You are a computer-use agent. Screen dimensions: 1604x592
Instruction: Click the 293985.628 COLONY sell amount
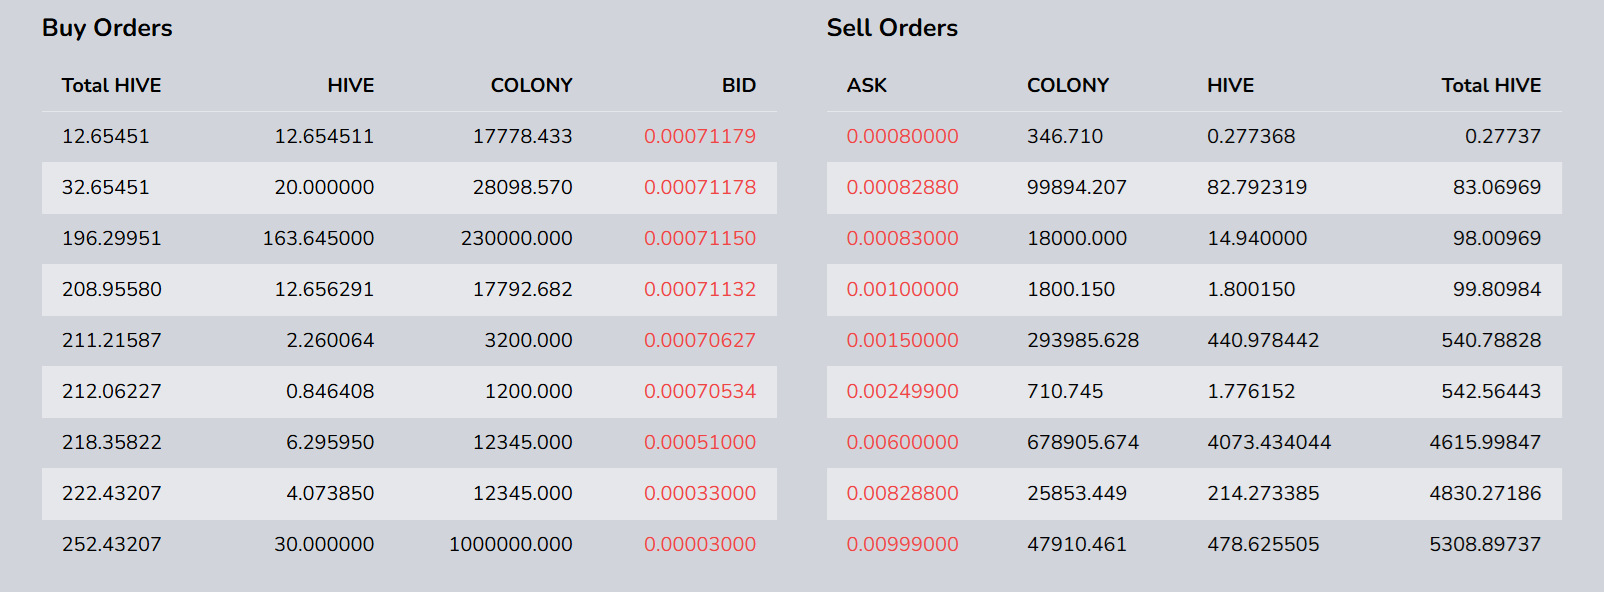1082,340
